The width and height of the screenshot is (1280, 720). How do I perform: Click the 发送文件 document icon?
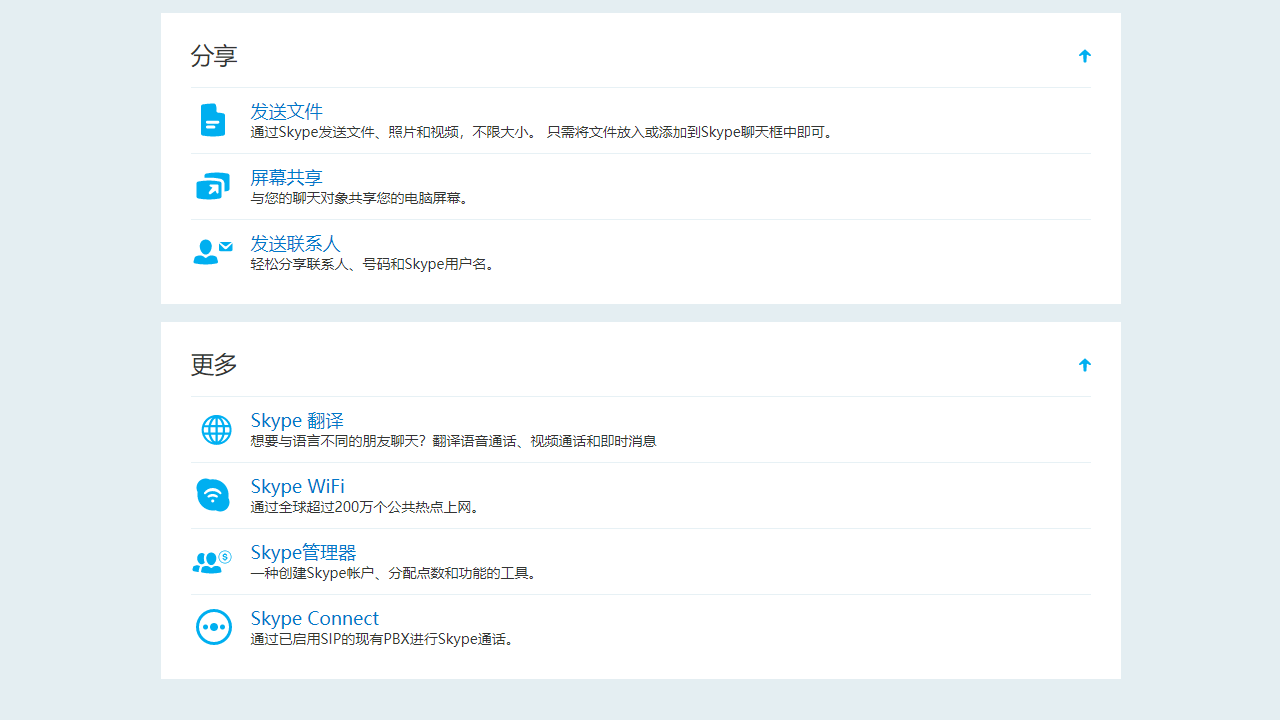coord(212,119)
